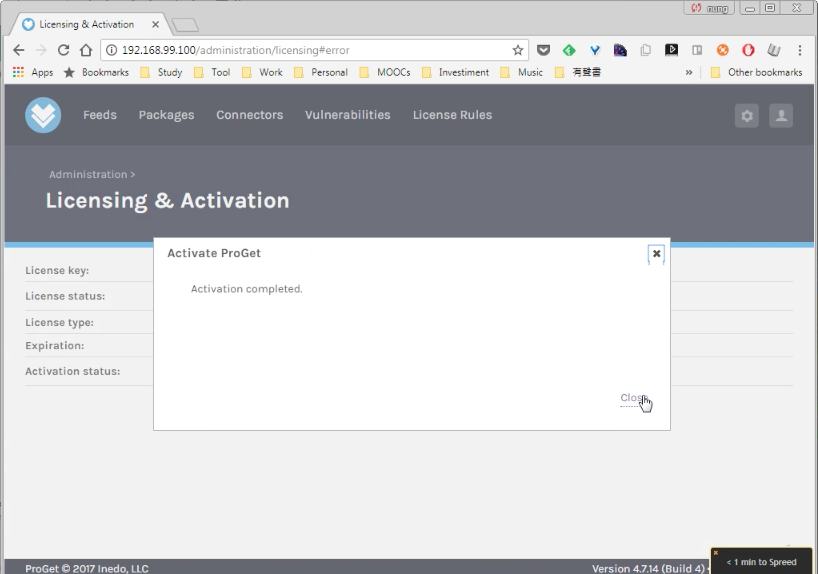Show hidden bookmarks with double chevron
This screenshot has height=574, width=818.
(x=689, y=73)
